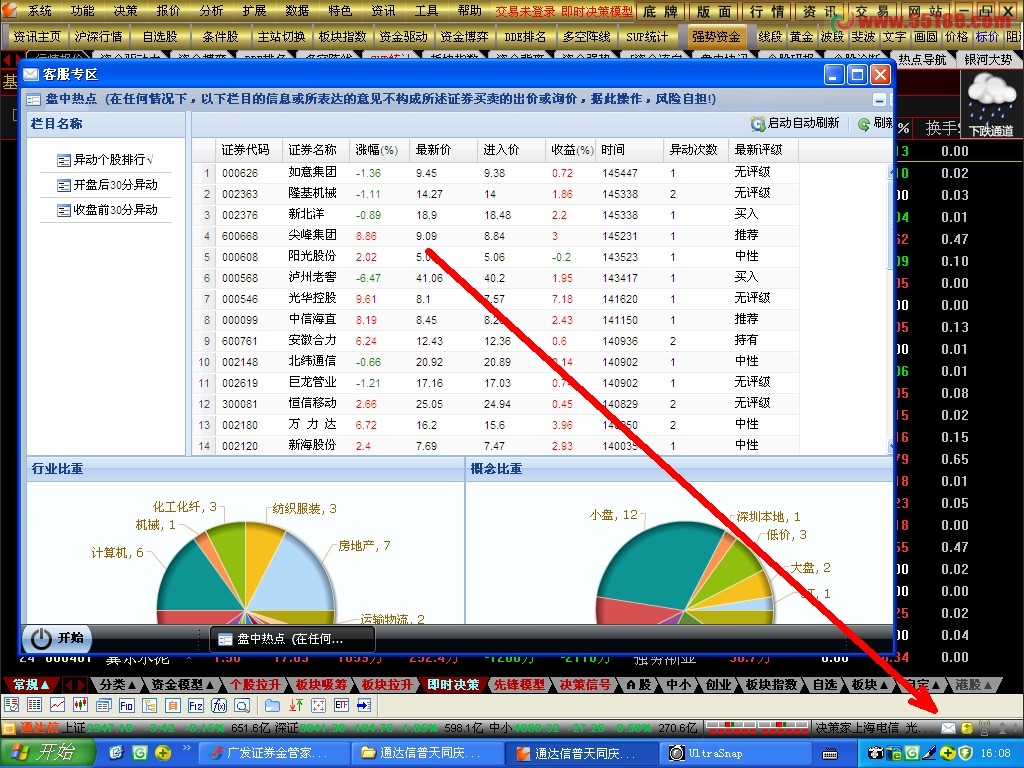Open the 系统 menu
The width and height of the screenshot is (1024, 768).
[39, 10]
